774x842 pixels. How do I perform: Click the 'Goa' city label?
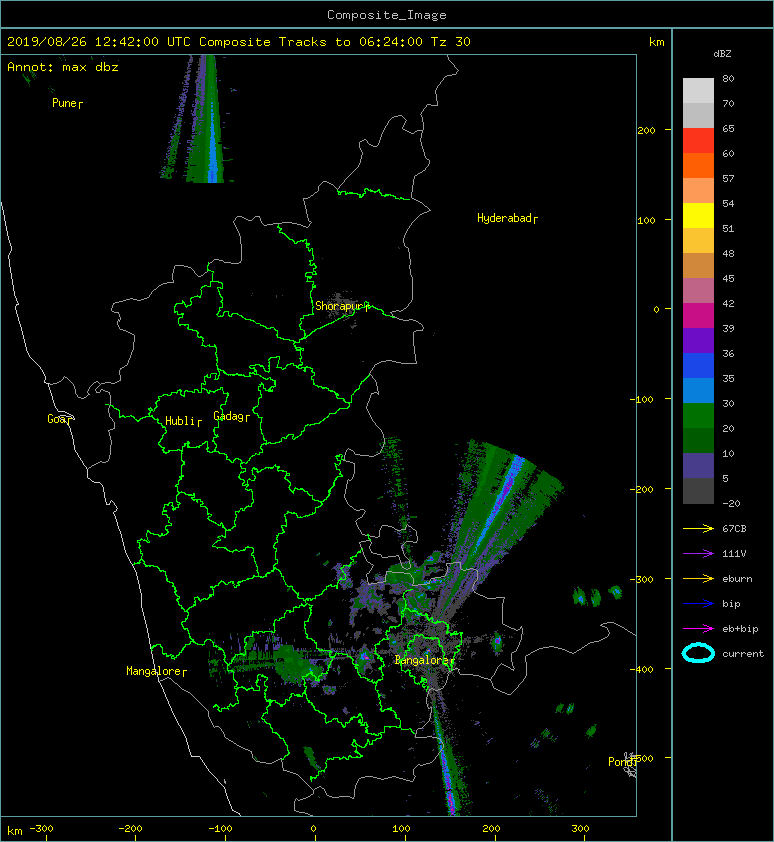(x=56, y=419)
